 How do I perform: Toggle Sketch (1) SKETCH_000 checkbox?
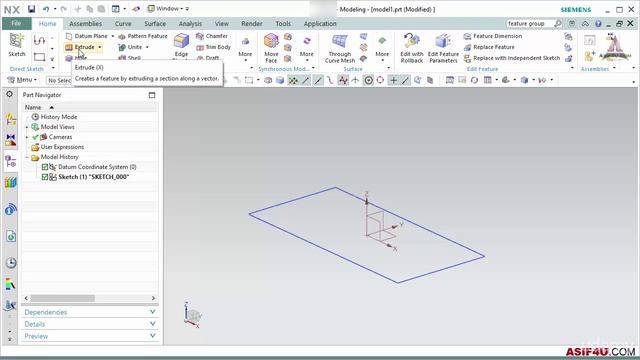click(x=45, y=177)
